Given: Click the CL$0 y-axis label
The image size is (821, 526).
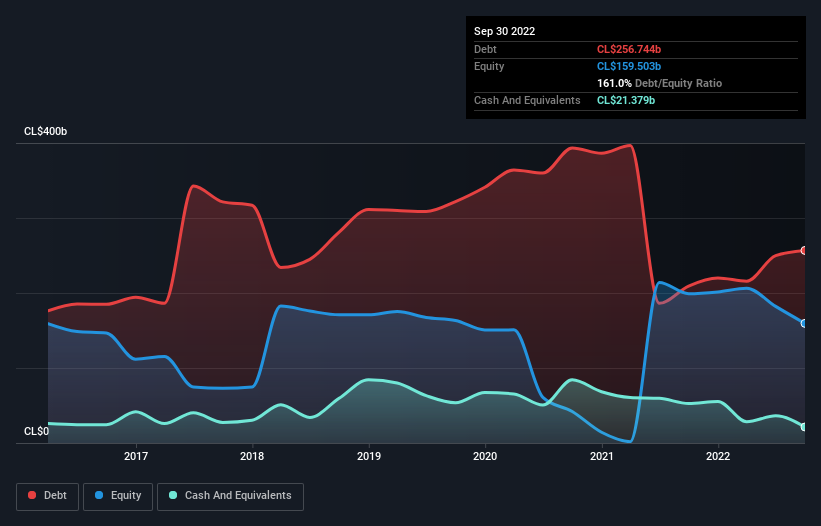Looking at the screenshot, I should coord(36,431).
